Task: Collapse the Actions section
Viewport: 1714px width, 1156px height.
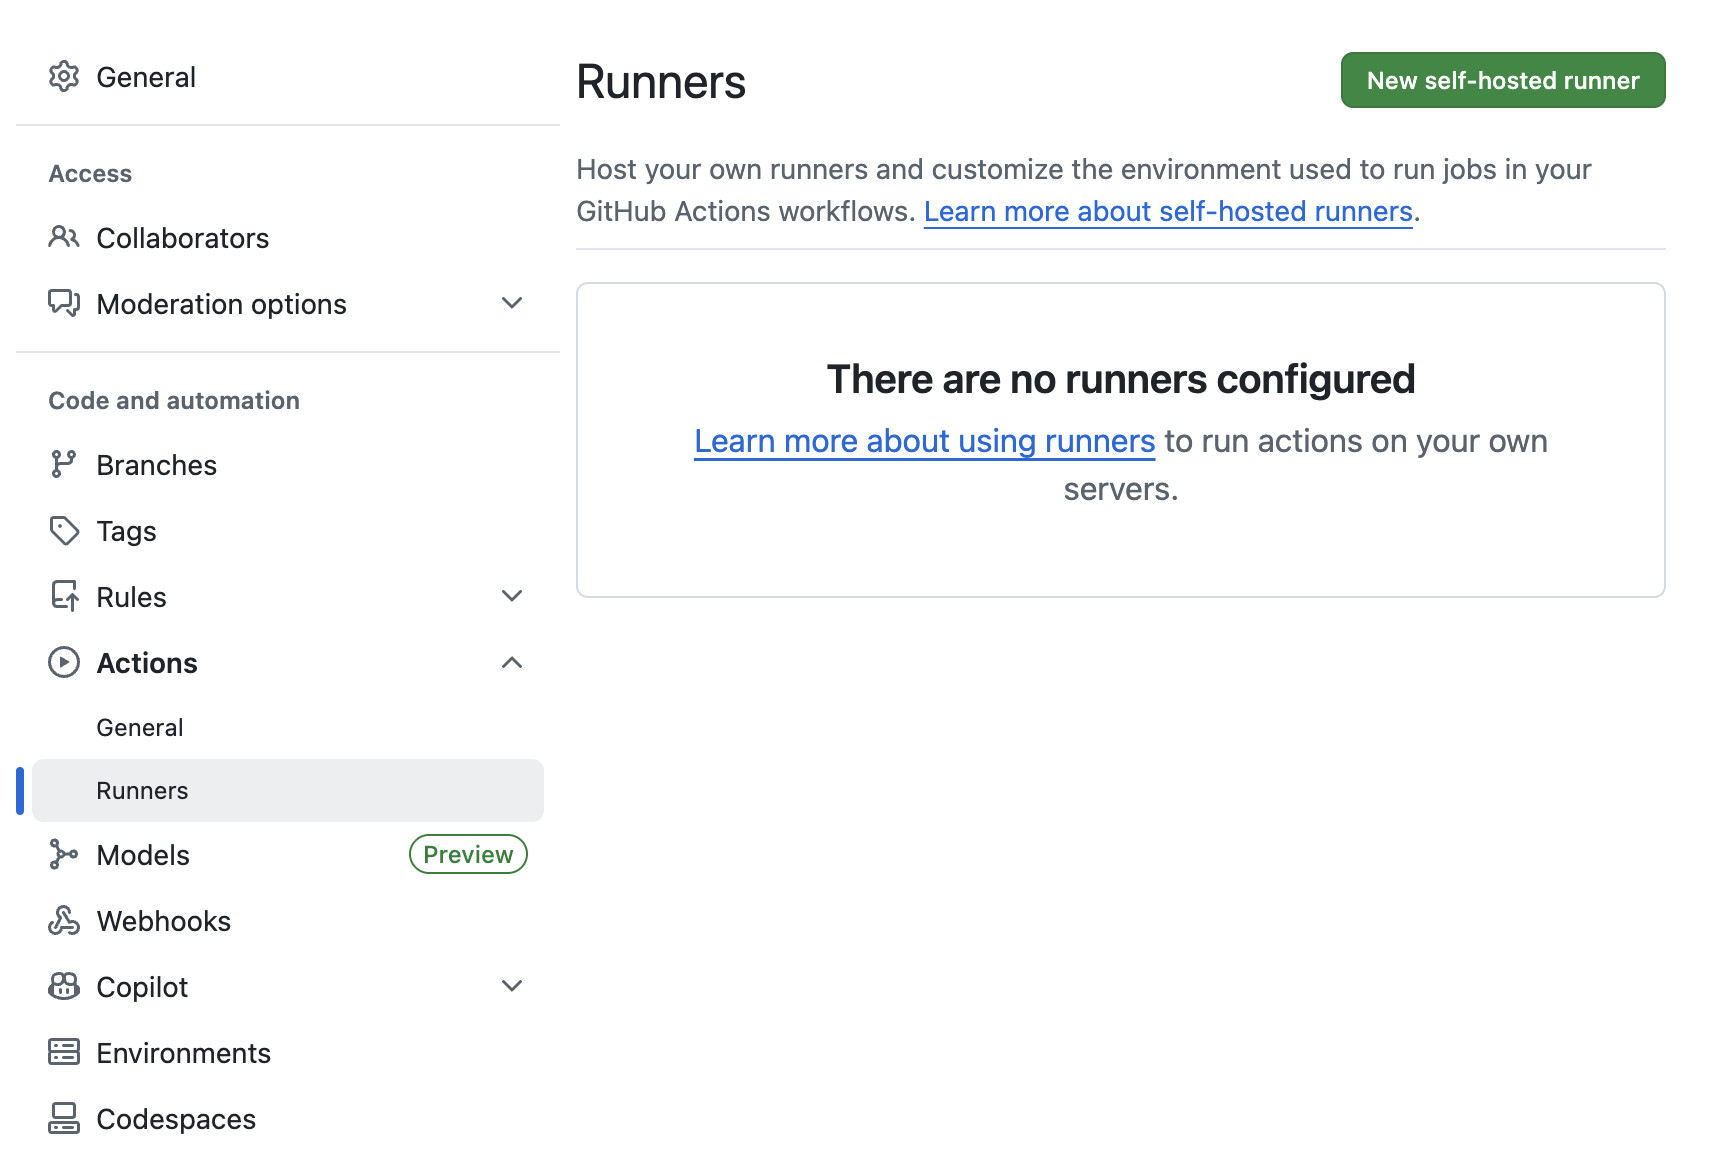Action: click(512, 661)
